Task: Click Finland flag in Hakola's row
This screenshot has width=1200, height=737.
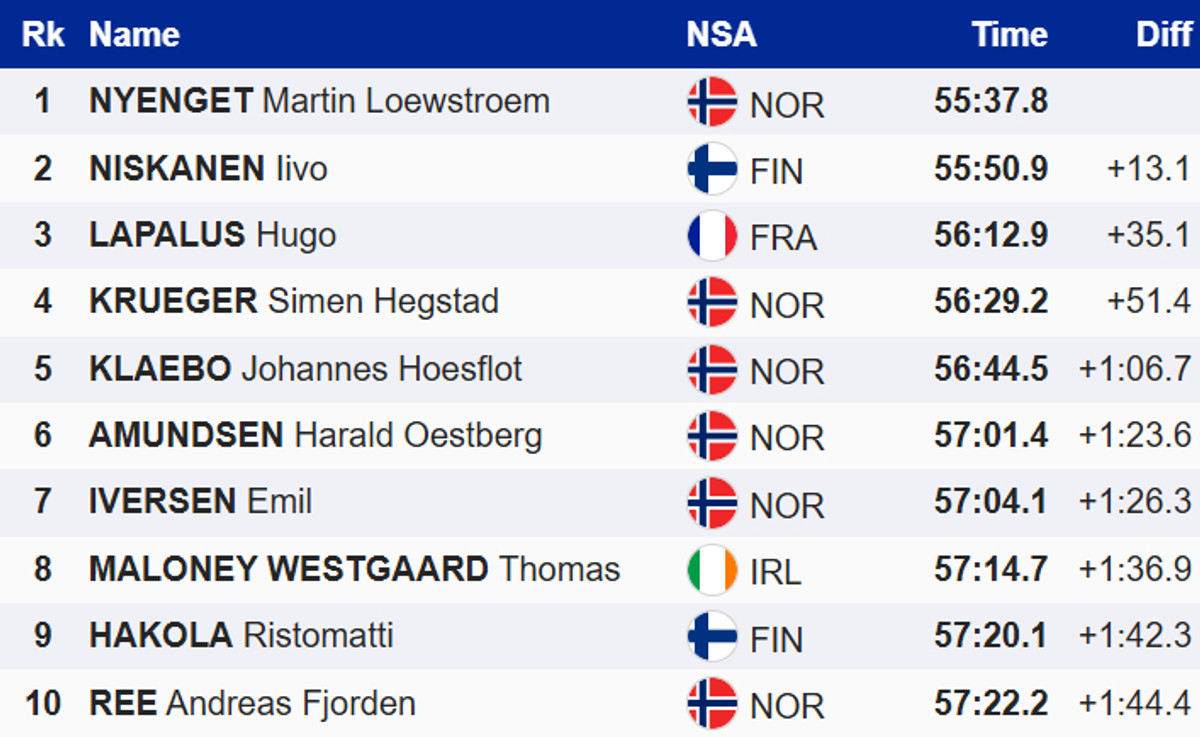Action: (x=712, y=637)
